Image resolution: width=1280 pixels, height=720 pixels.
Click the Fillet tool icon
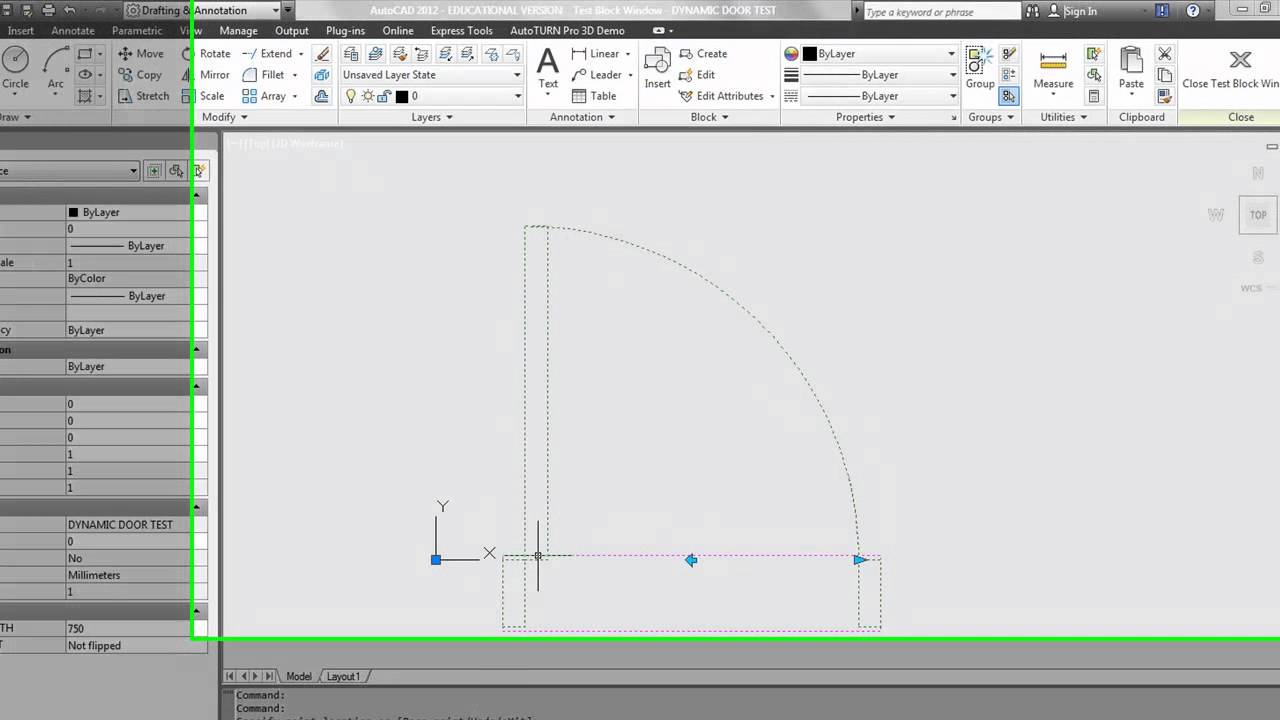pos(250,75)
